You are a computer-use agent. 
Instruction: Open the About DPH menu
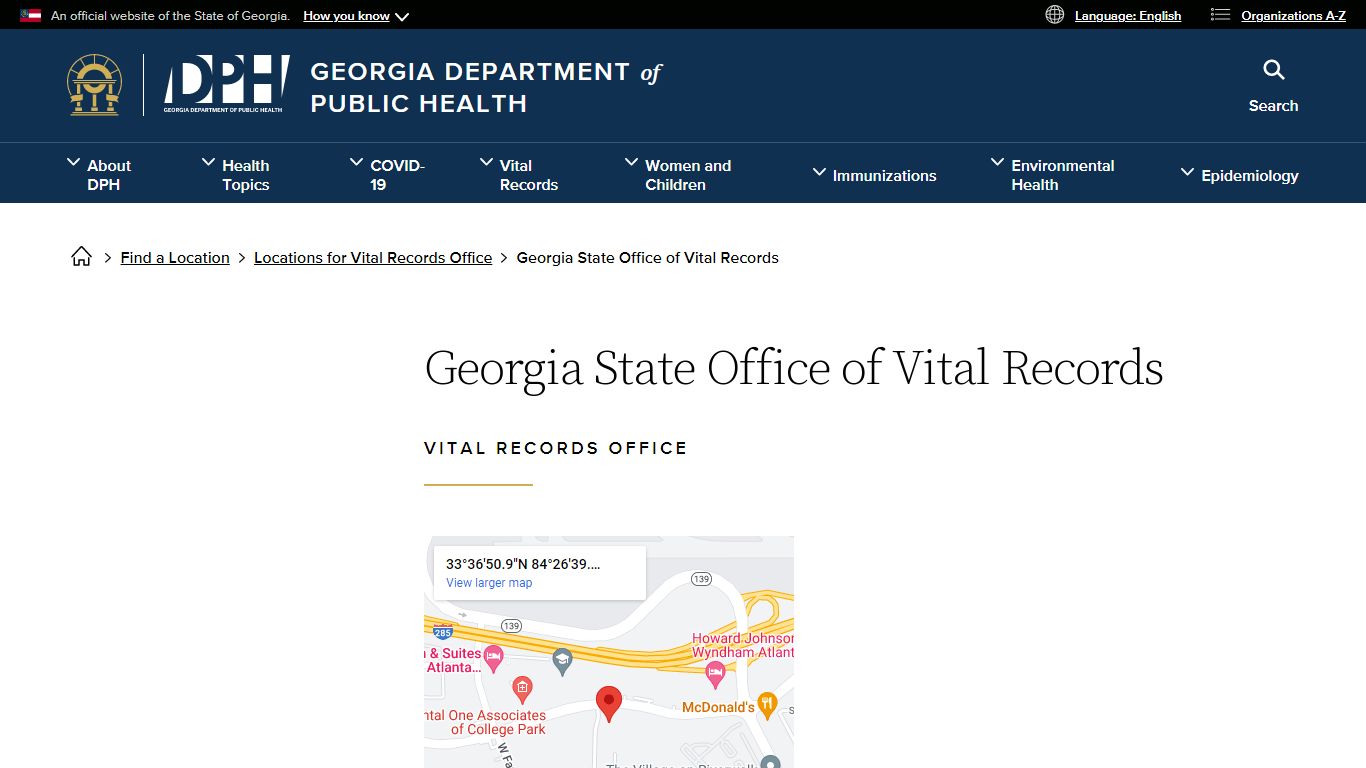tap(109, 175)
